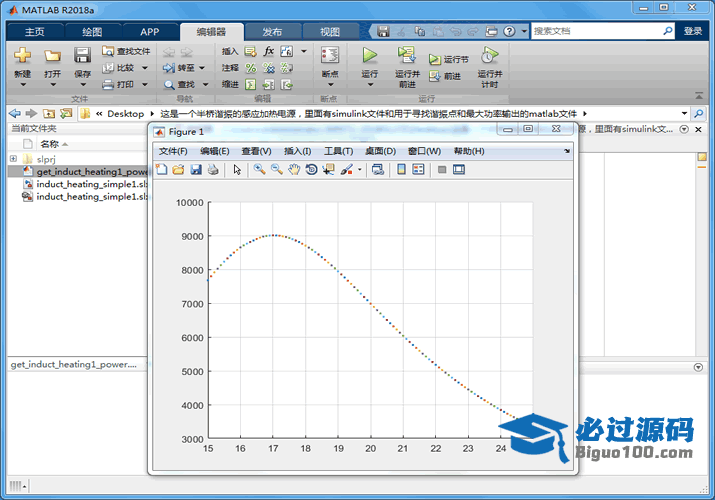Image resolution: width=715 pixels, height=500 pixels.
Task: Open the command window panel actions circle arrow
Action: [x=698, y=367]
